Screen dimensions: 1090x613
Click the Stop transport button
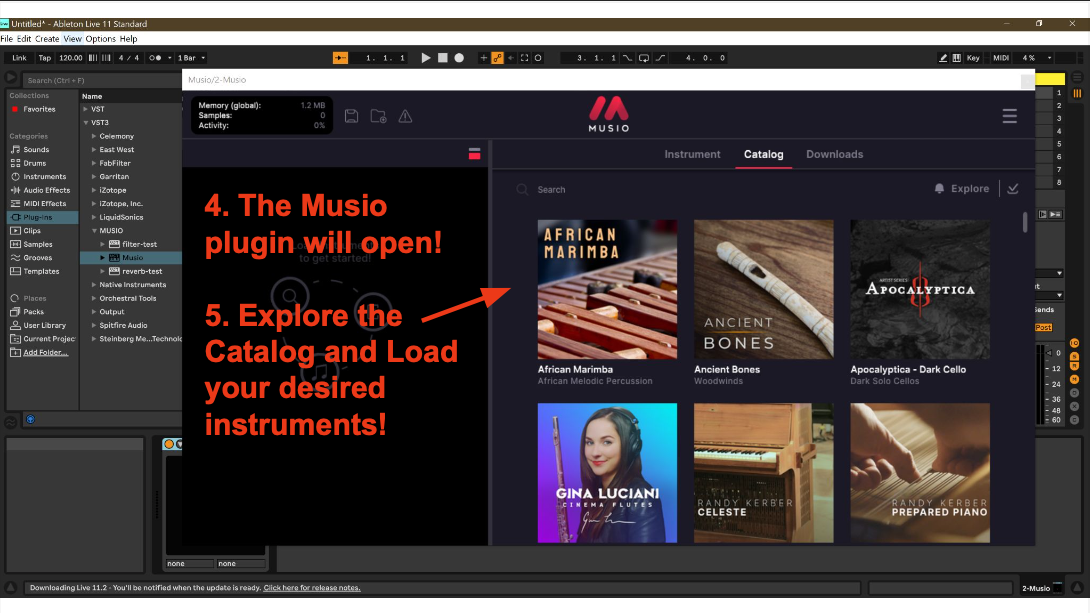442,58
